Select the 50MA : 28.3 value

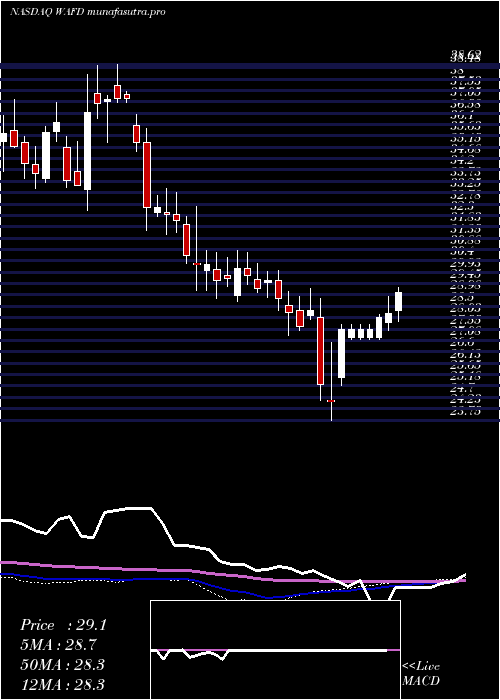click(62, 665)
